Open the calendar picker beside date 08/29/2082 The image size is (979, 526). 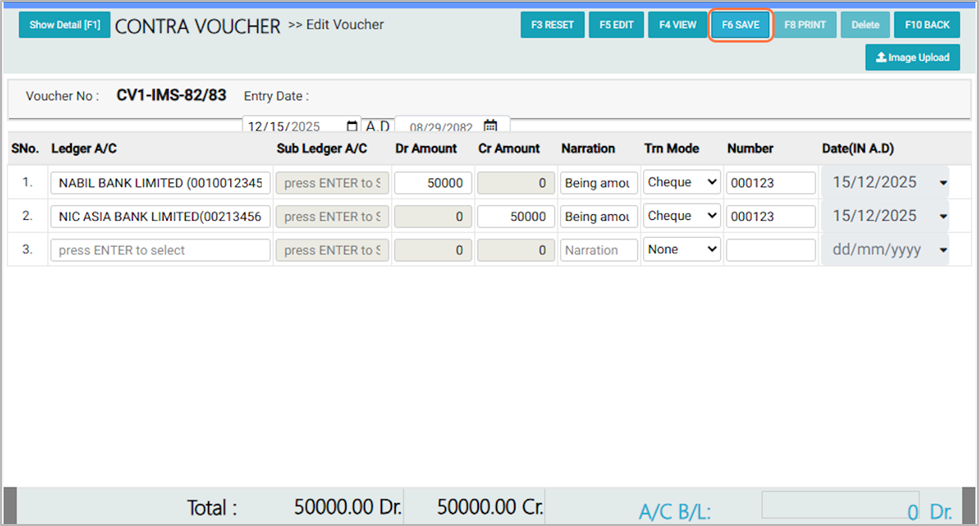click(490, 127)
